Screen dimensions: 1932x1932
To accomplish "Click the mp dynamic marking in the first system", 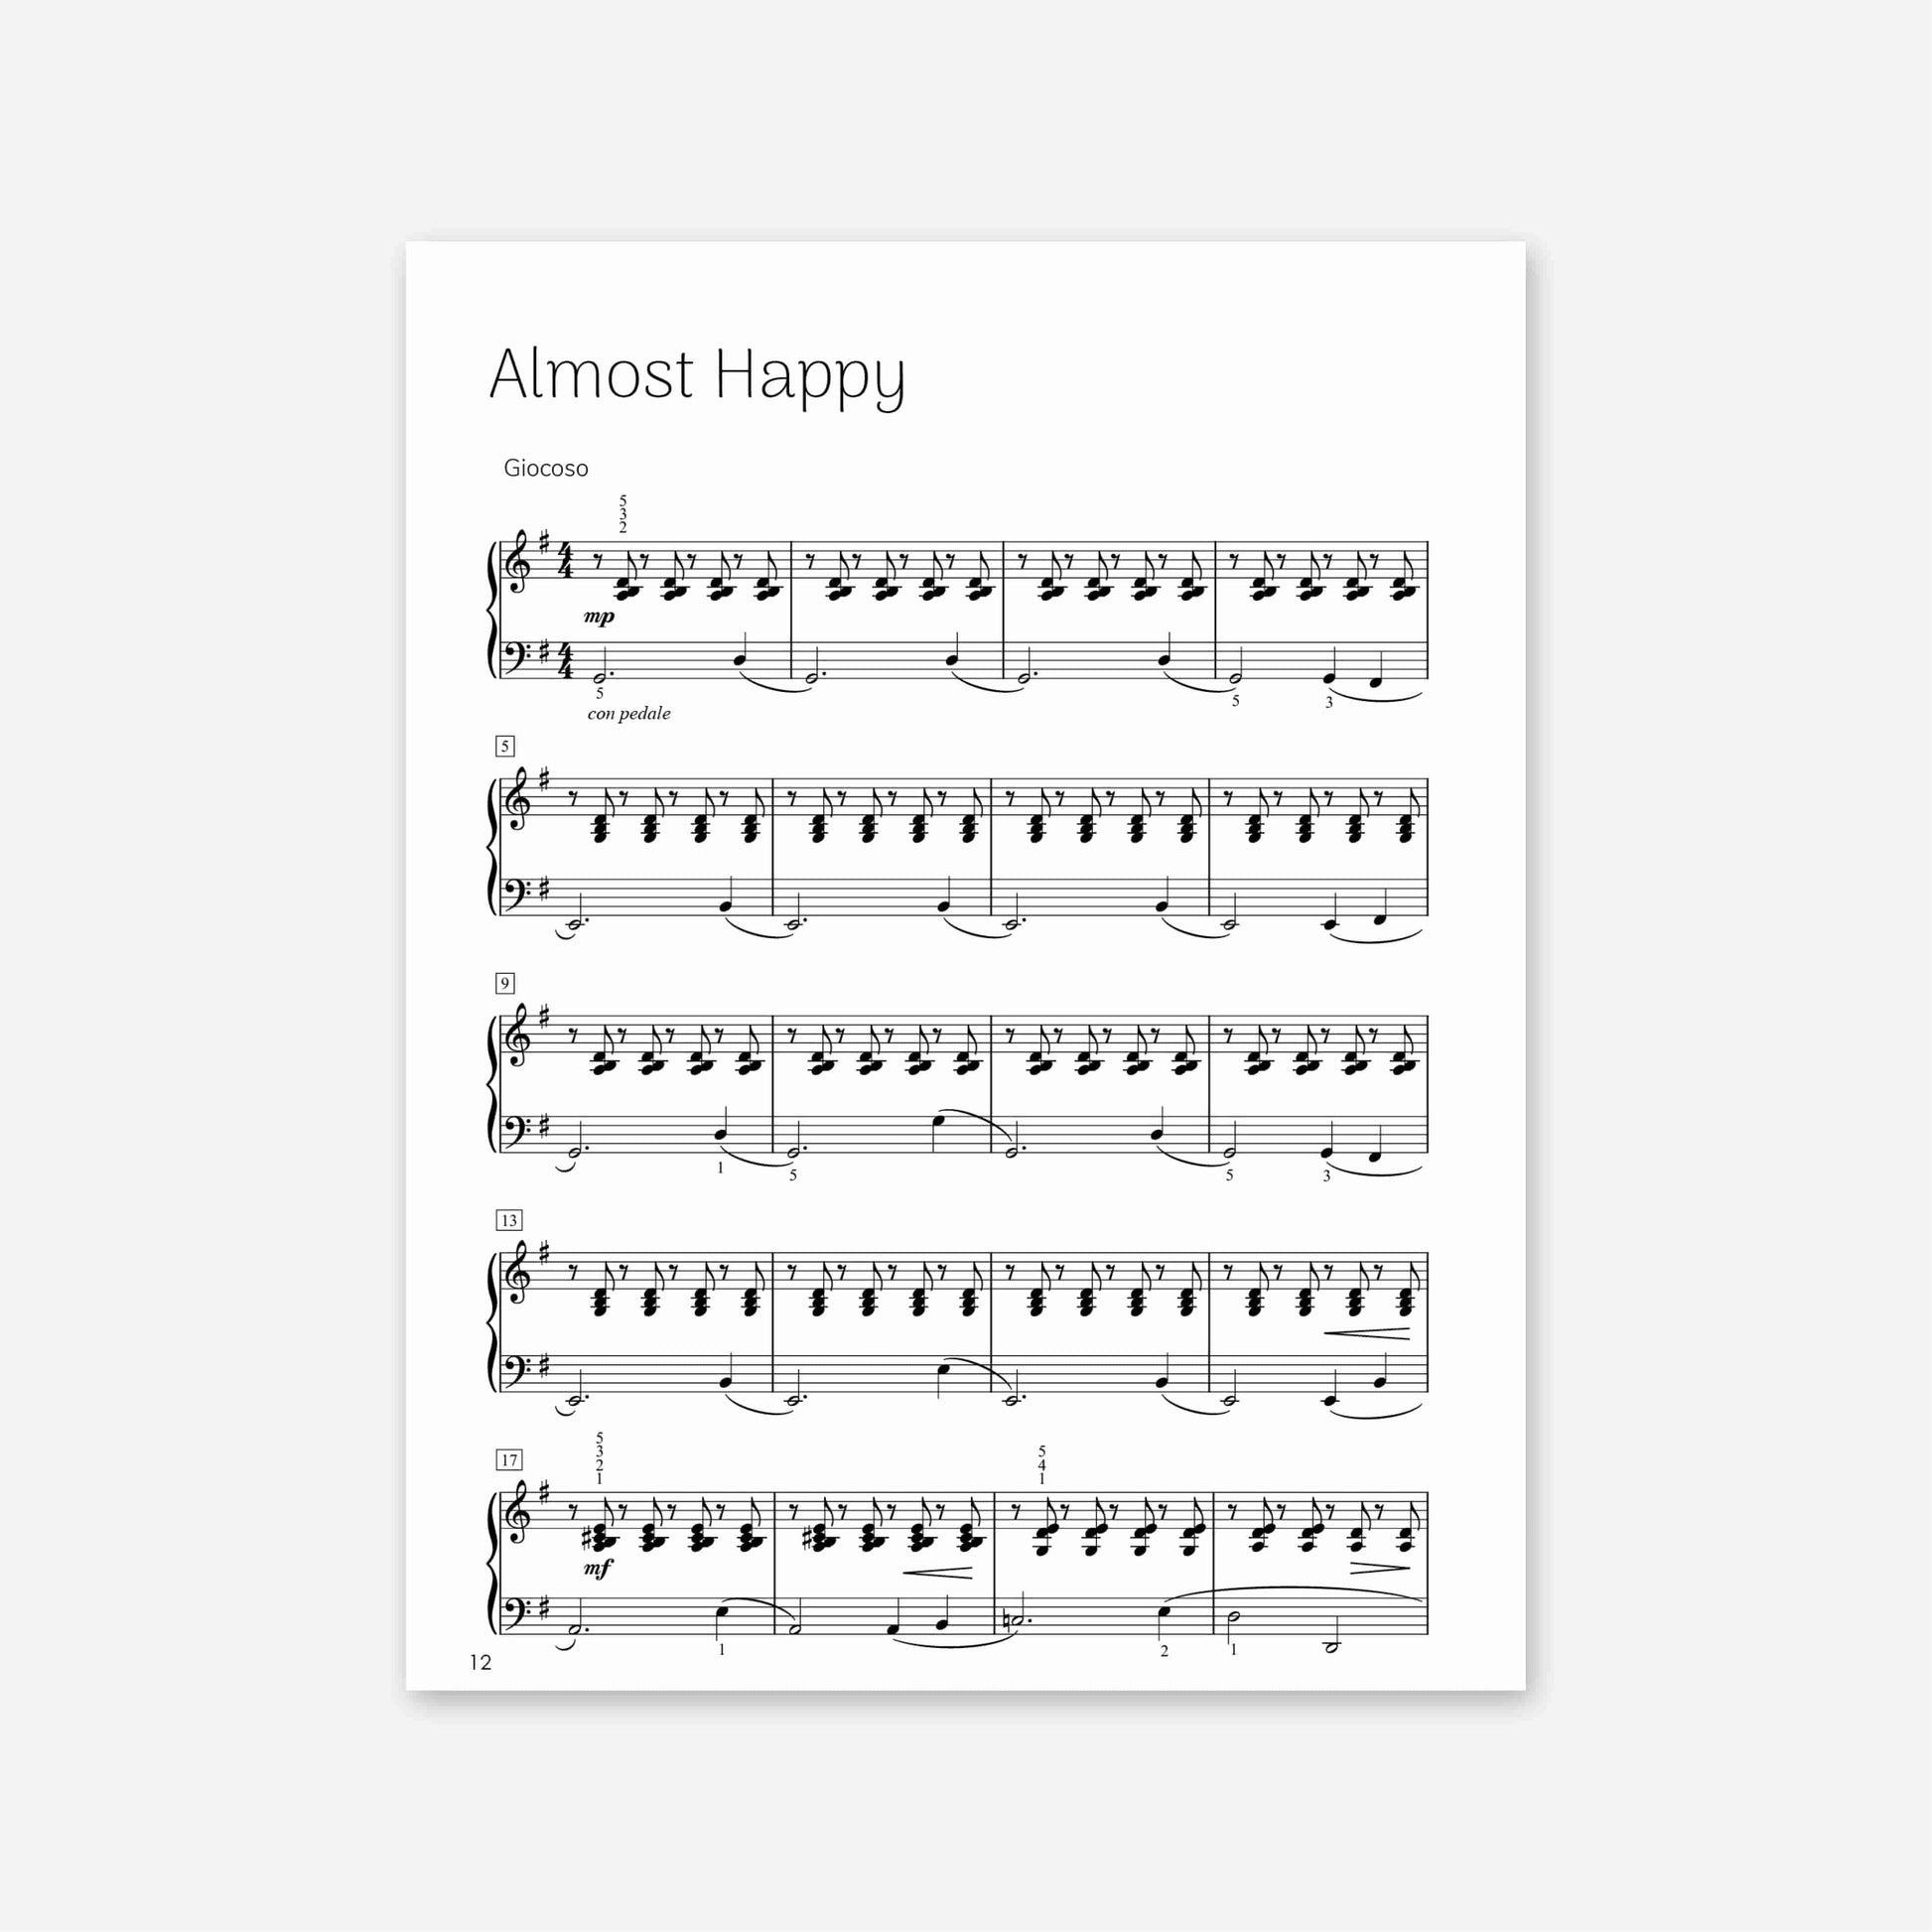I will click(x=599, y=617).
